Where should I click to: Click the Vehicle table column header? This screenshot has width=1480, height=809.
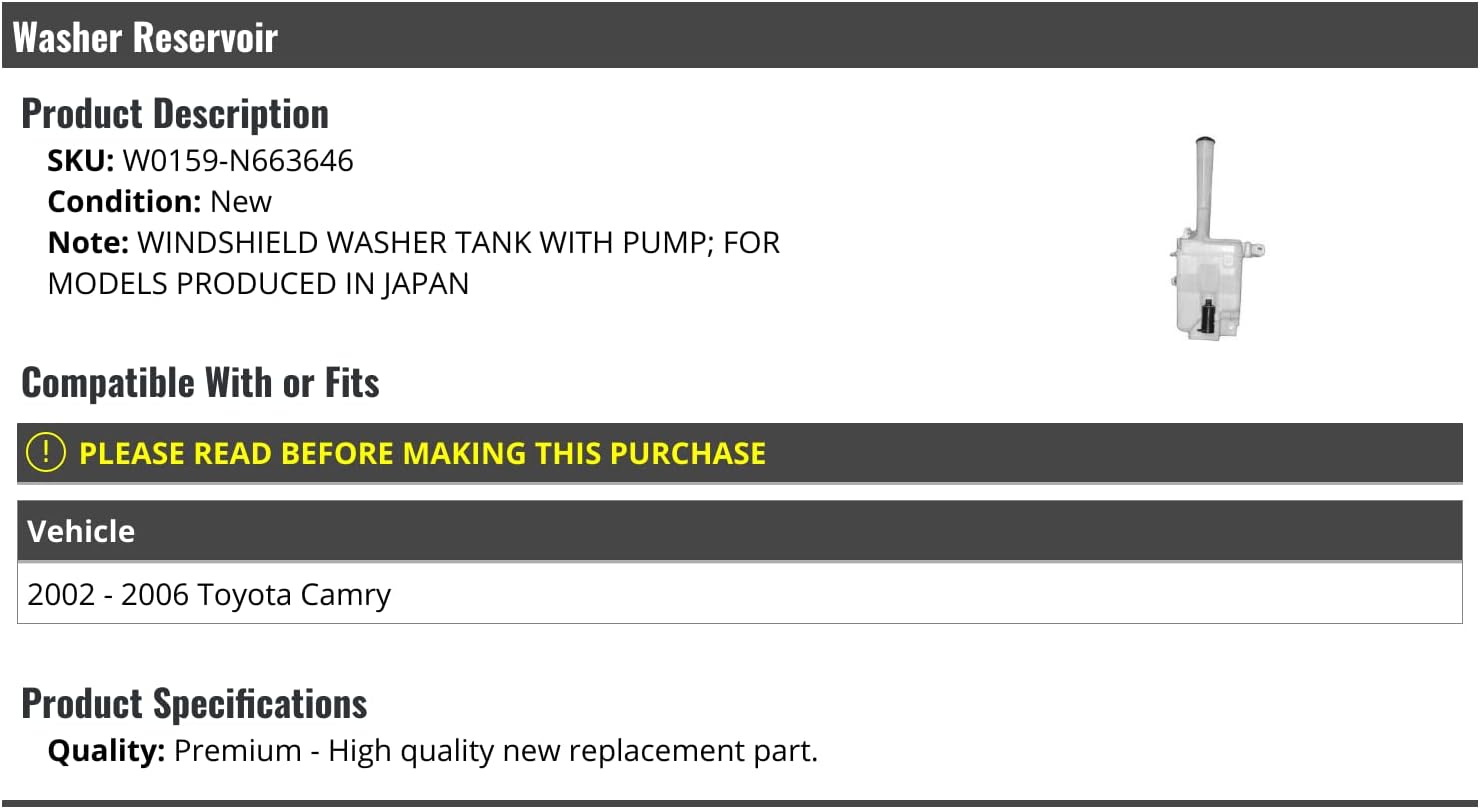pos(81,531)
